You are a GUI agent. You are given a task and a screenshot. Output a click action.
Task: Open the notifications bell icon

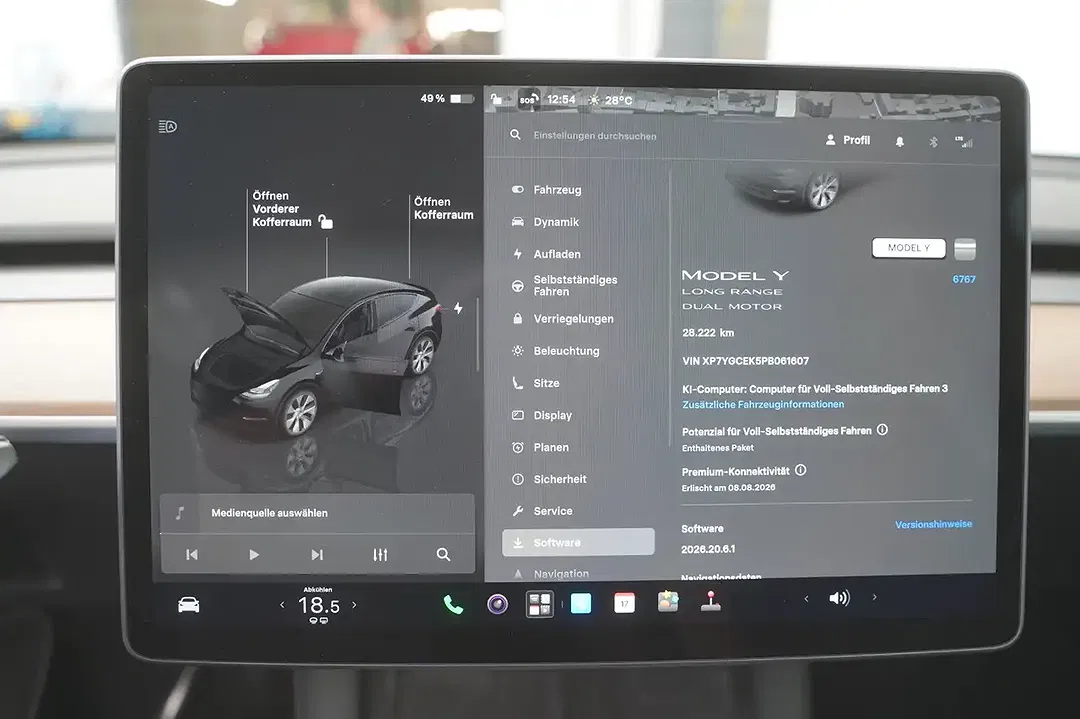pos(900,142)
